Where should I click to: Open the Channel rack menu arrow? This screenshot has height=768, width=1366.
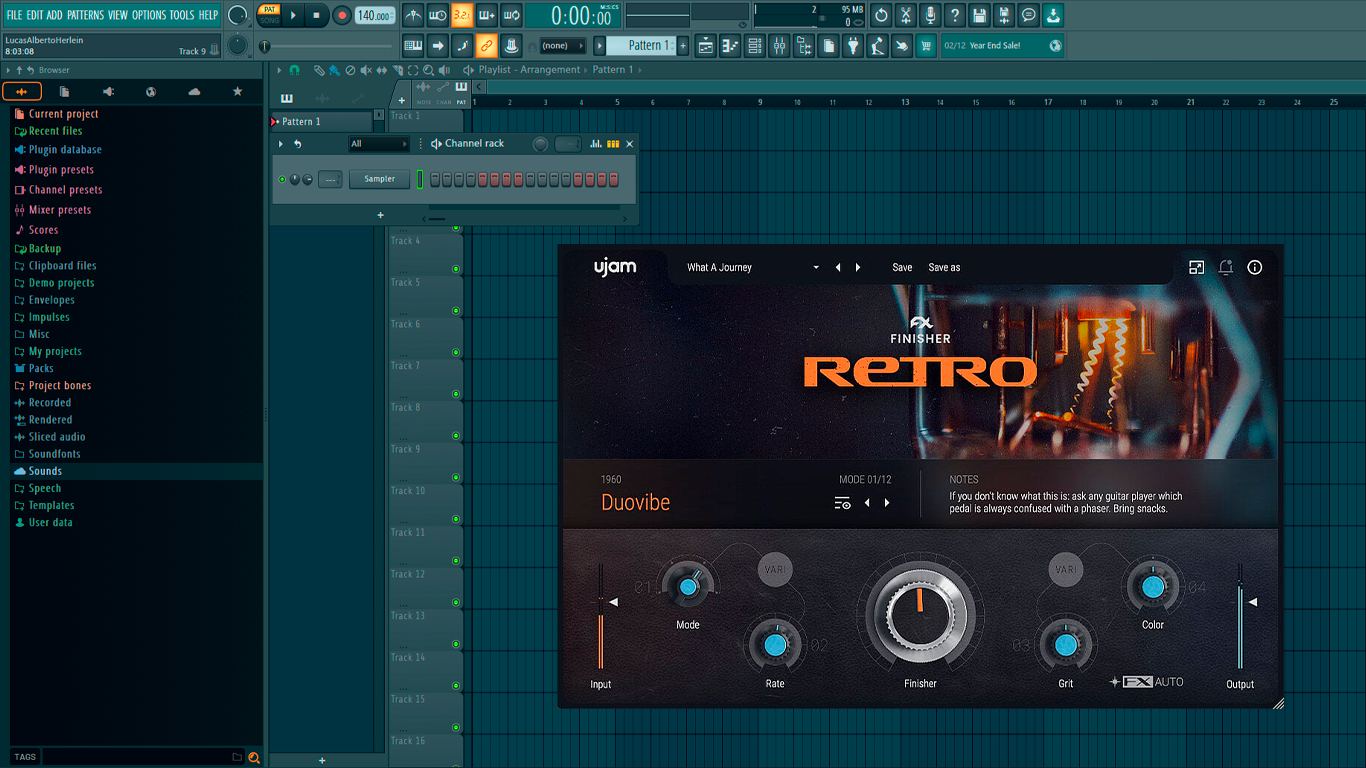281,144
